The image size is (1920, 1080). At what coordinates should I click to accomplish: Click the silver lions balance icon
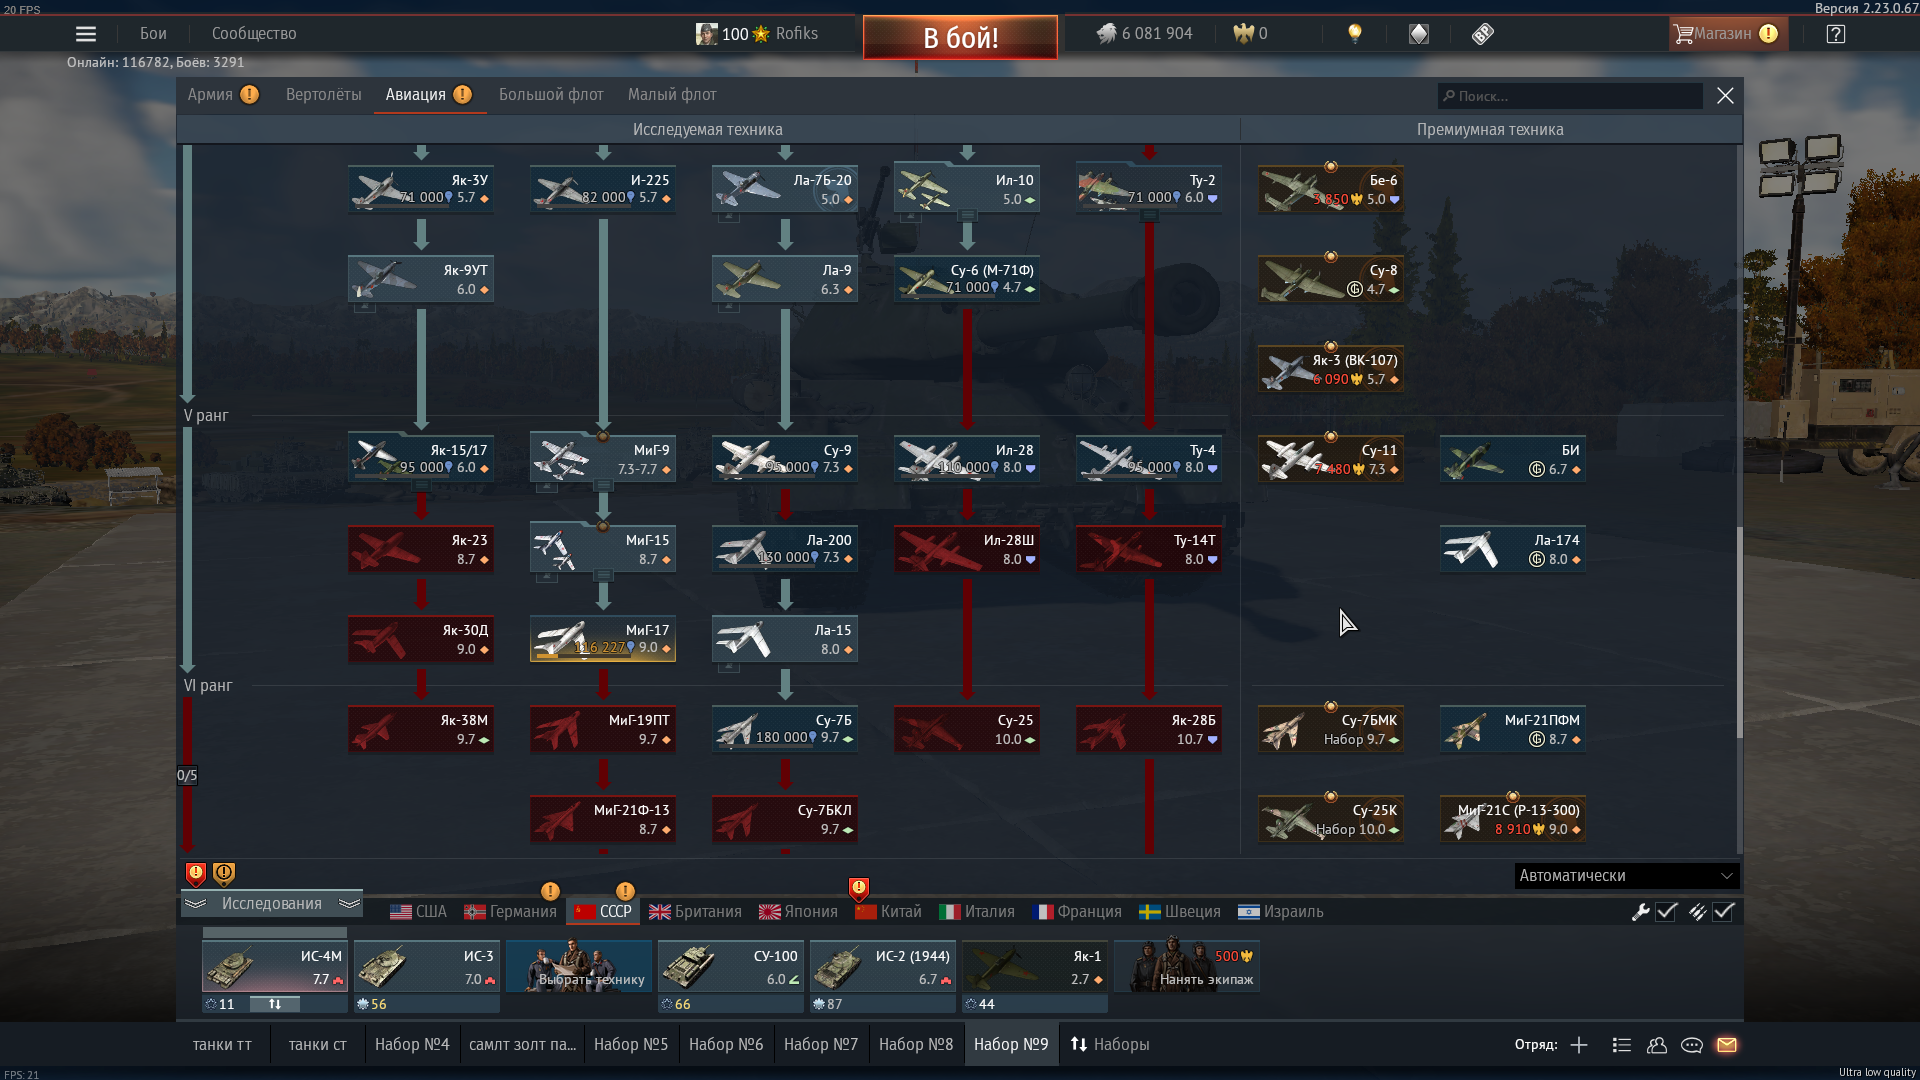pyautogui.click(x=1106, y=34)
